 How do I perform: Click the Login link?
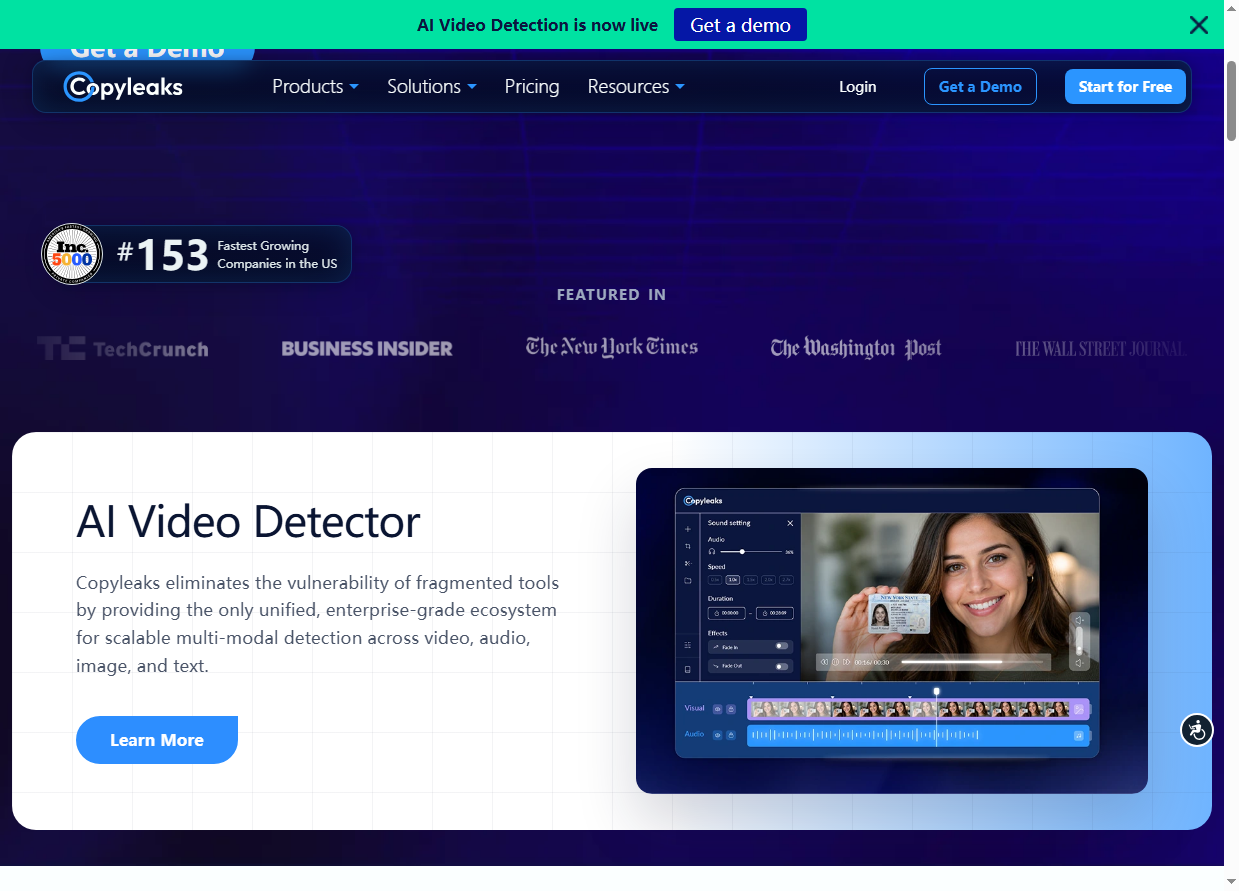858,87
